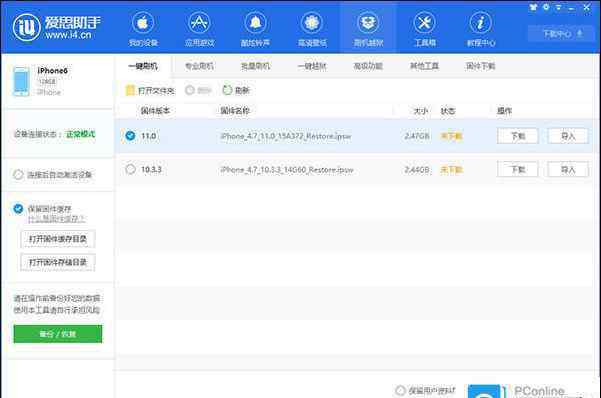
Task: Select the retain user data option
Action: pos(400,391)
